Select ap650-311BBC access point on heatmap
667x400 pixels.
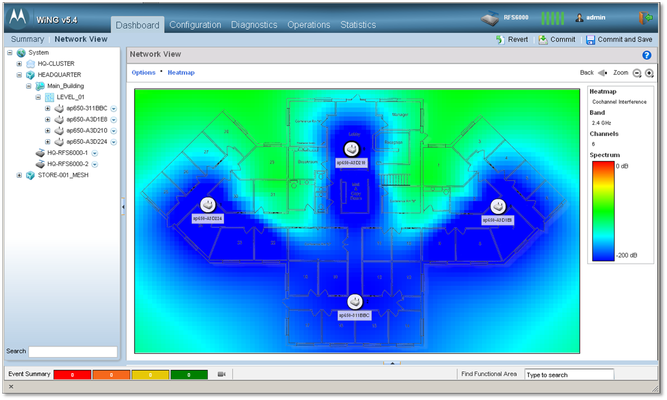[x=355, y=302]
